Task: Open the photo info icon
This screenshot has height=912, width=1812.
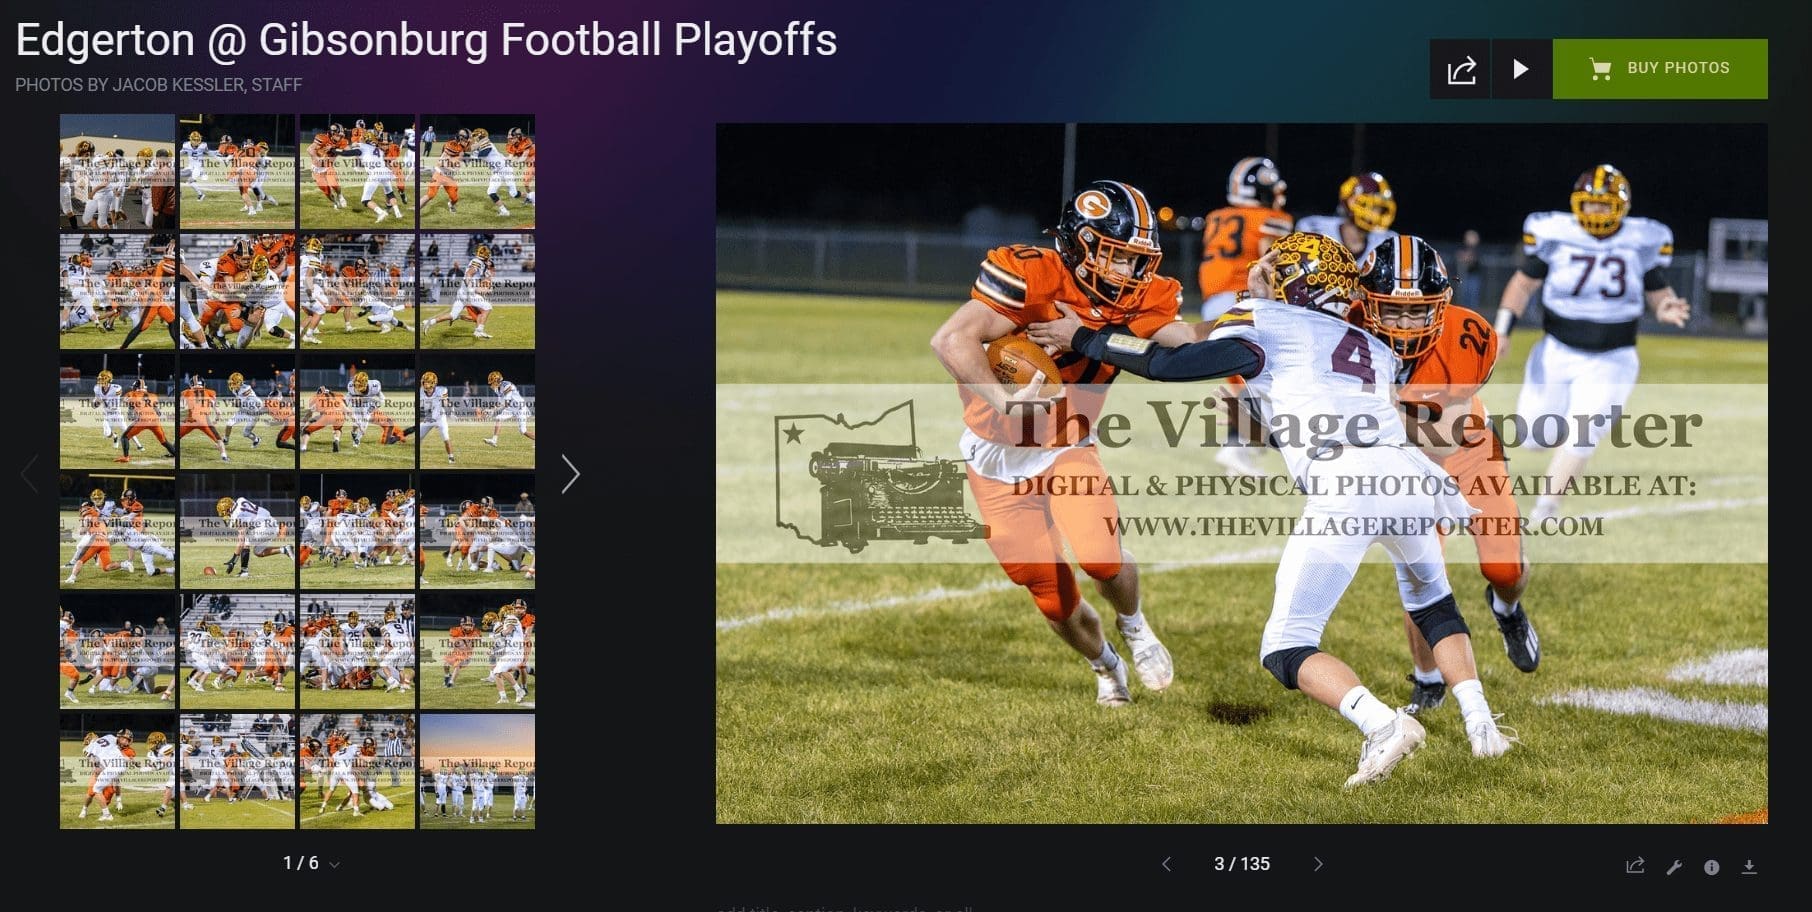Action: tap(1712, 867)
